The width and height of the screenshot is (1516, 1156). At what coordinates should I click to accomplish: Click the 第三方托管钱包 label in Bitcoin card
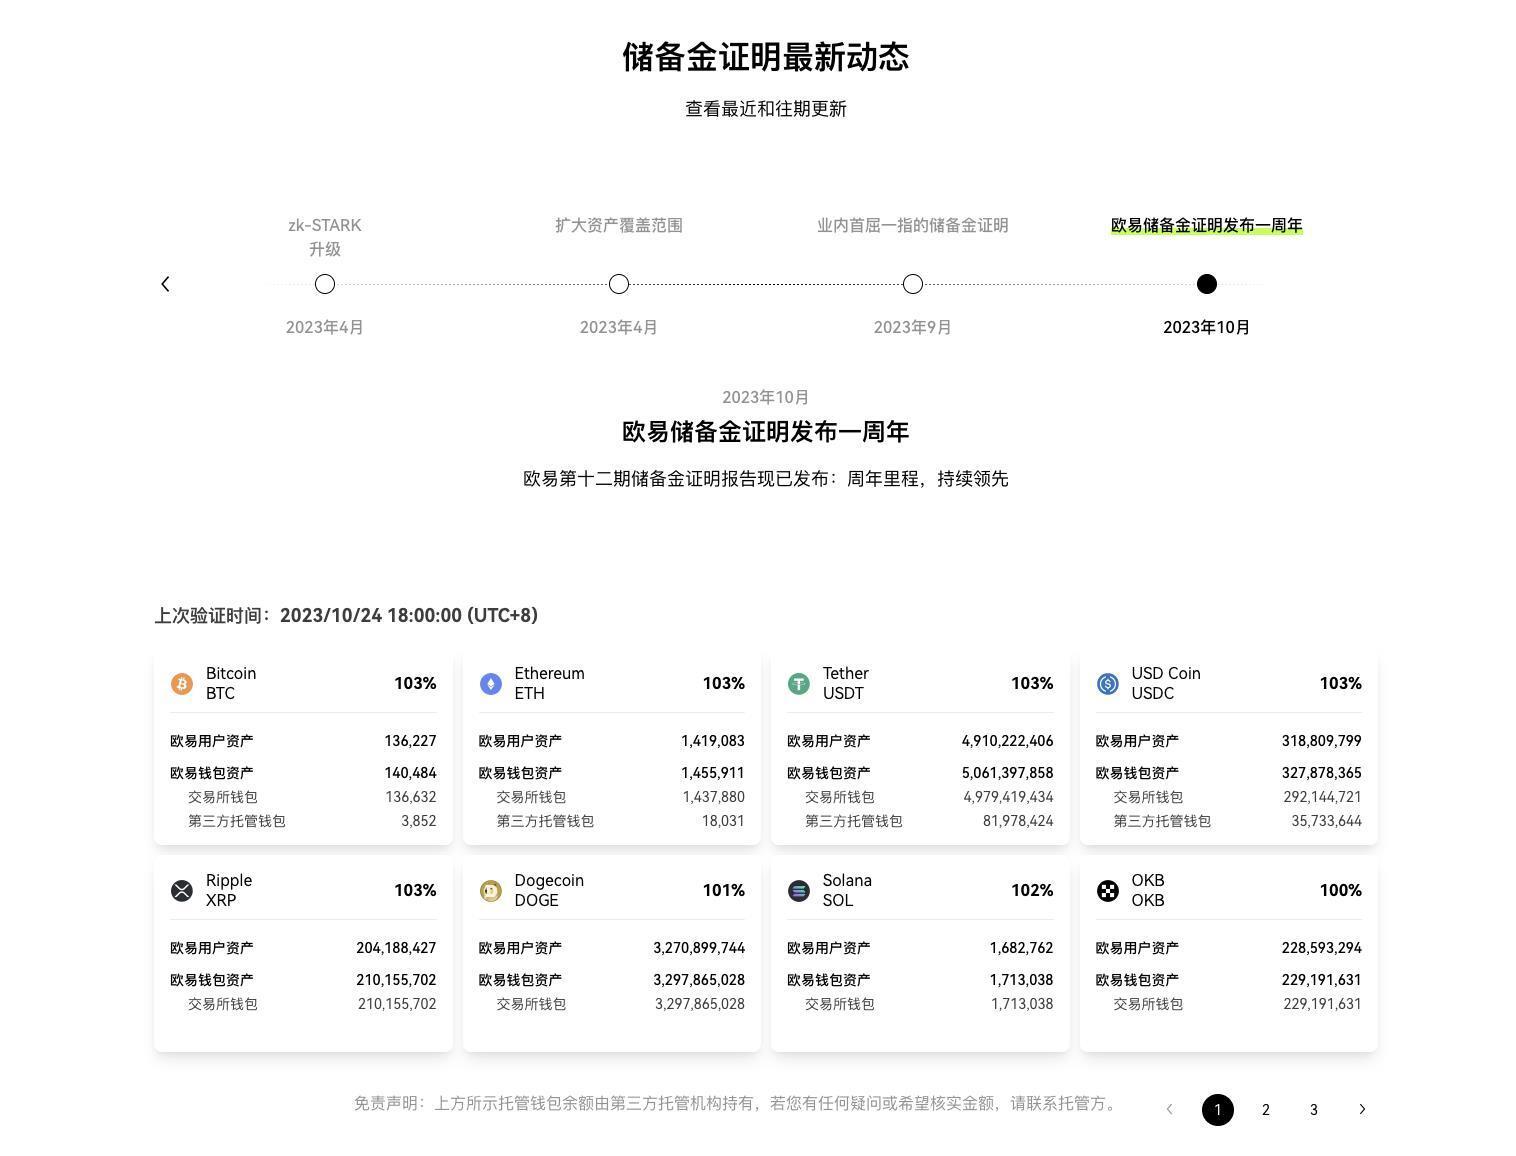[237, 822]
